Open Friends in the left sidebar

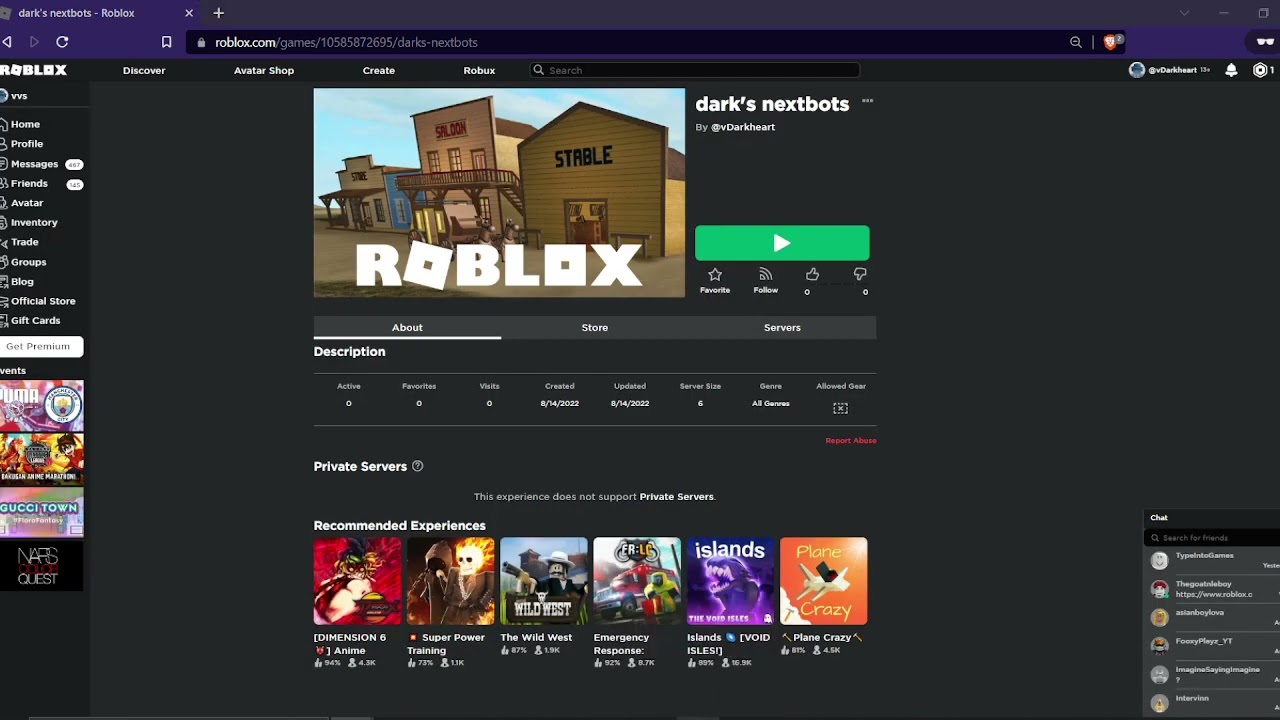29,184
